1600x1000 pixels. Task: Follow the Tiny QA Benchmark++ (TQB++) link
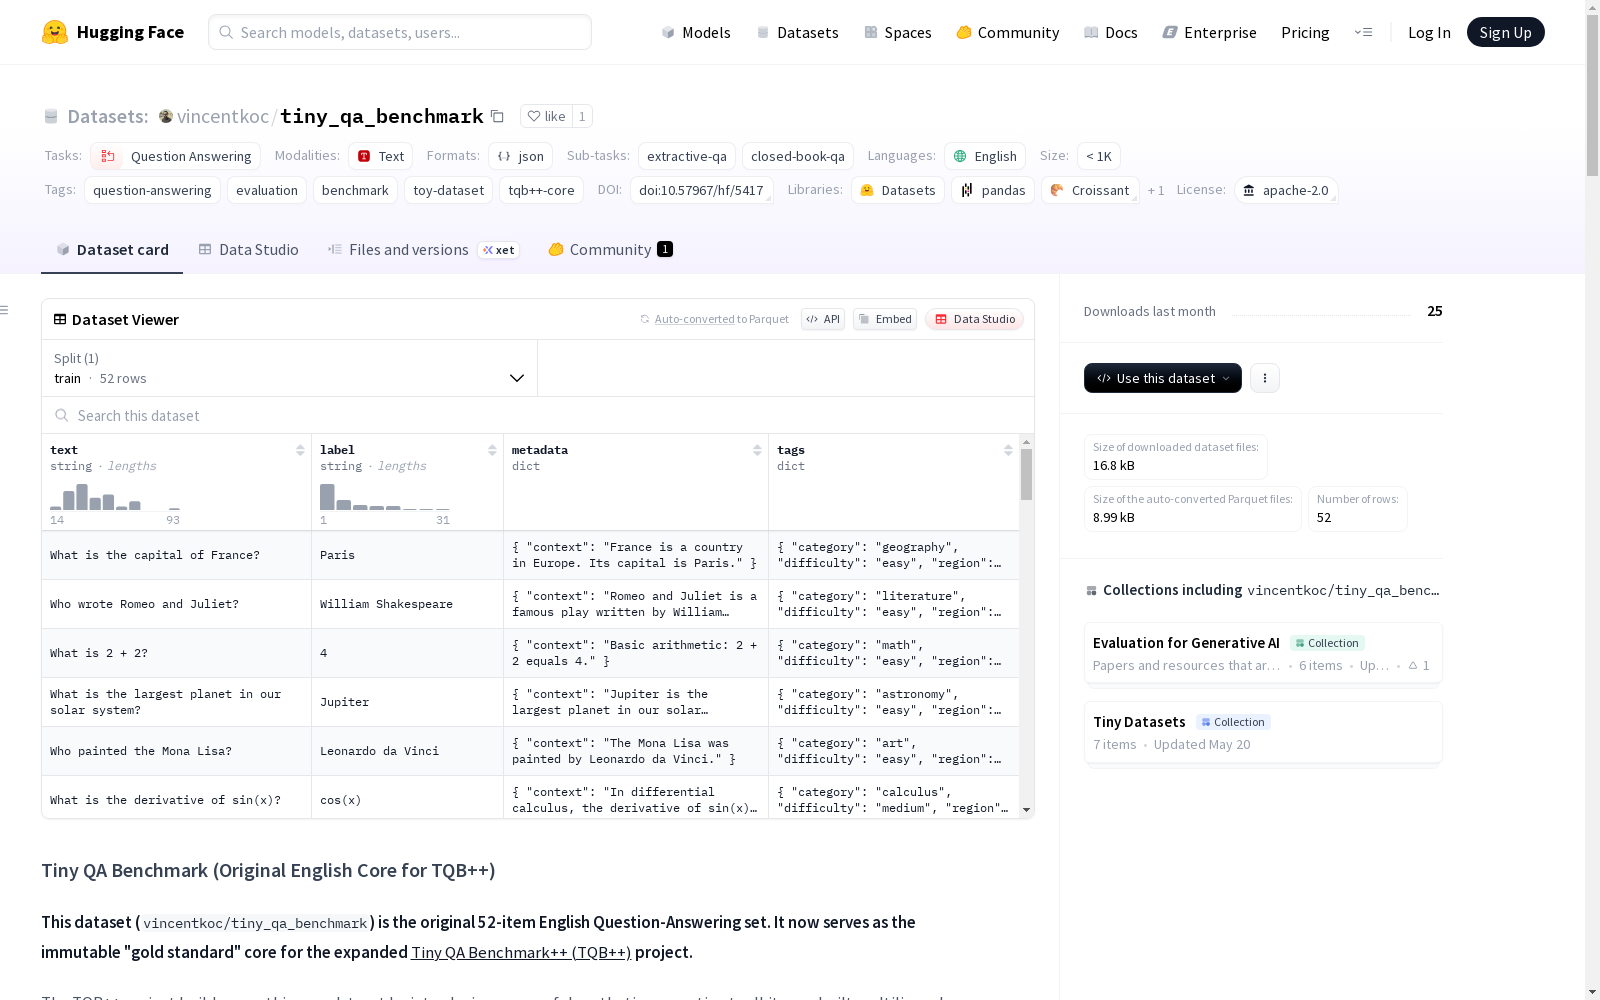click(x=521, y=952)
